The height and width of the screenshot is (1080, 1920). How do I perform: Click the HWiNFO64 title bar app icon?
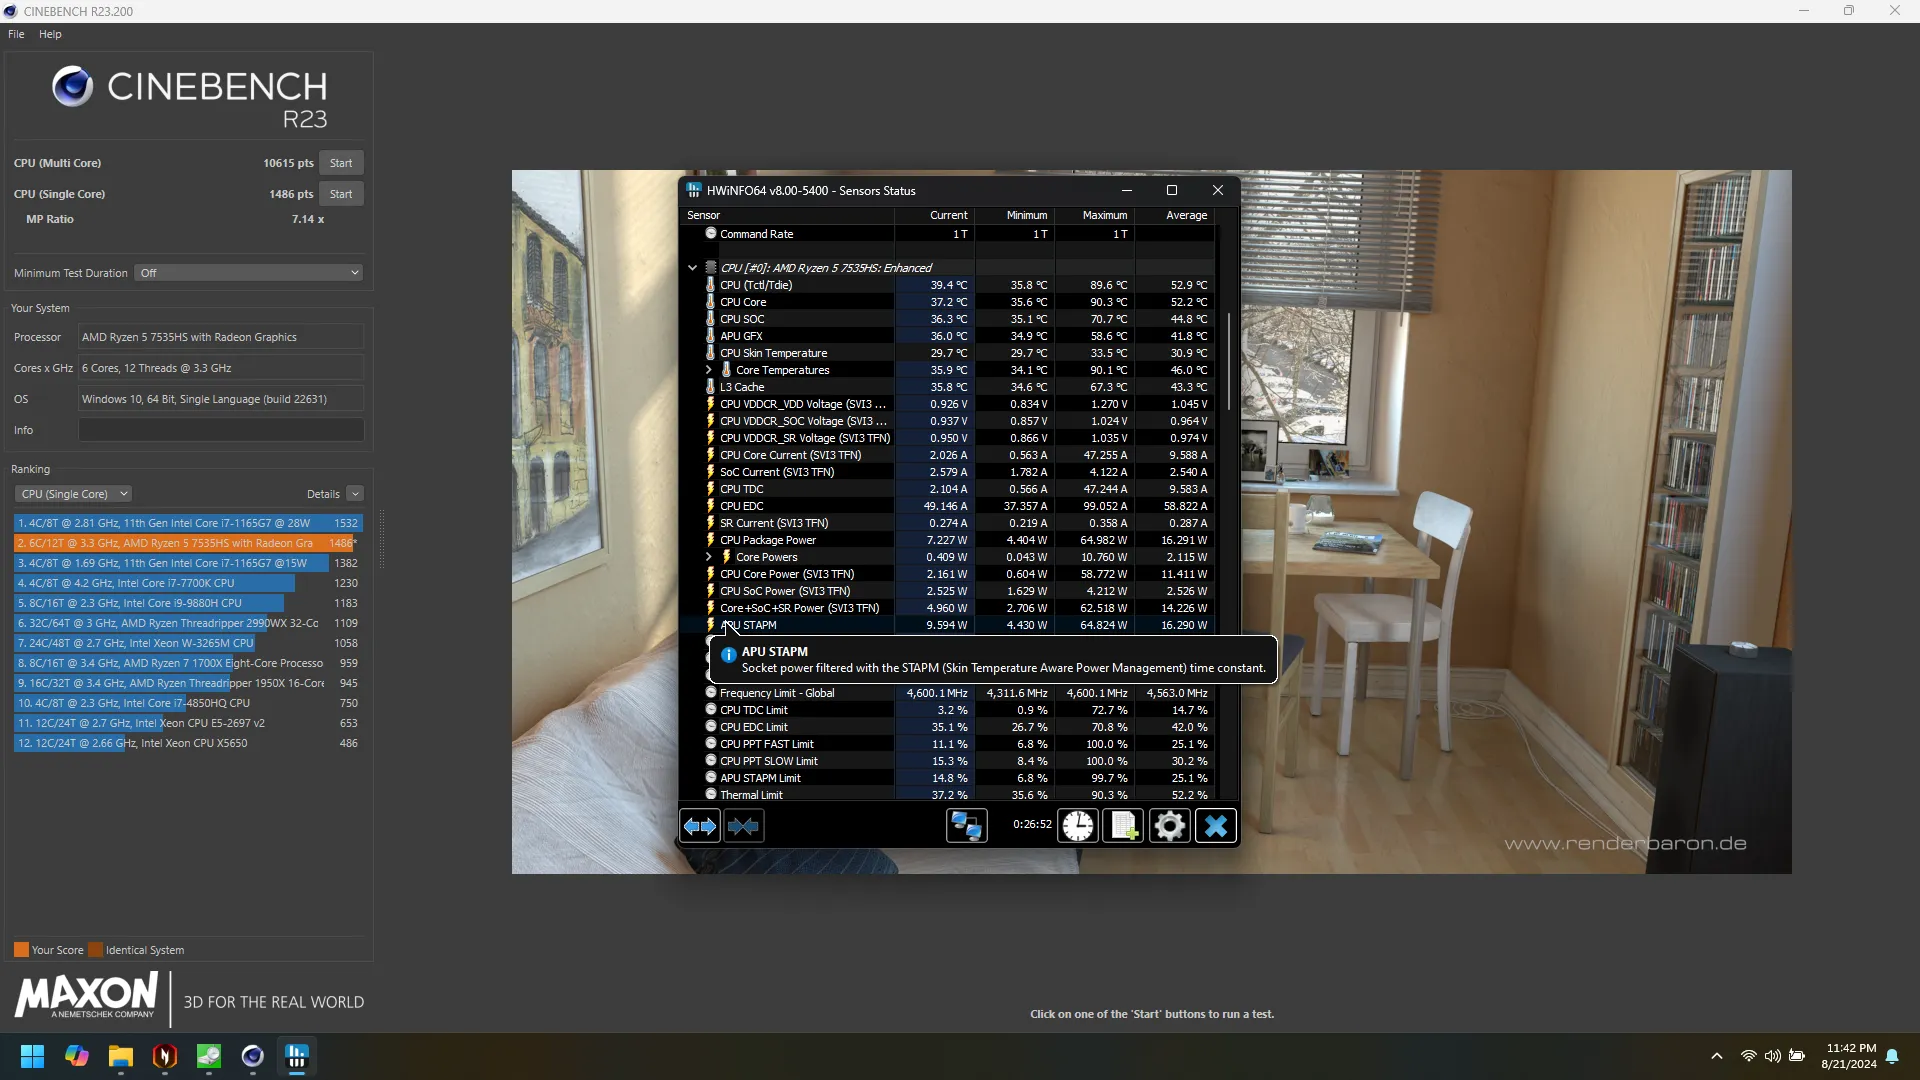(694, 190)
